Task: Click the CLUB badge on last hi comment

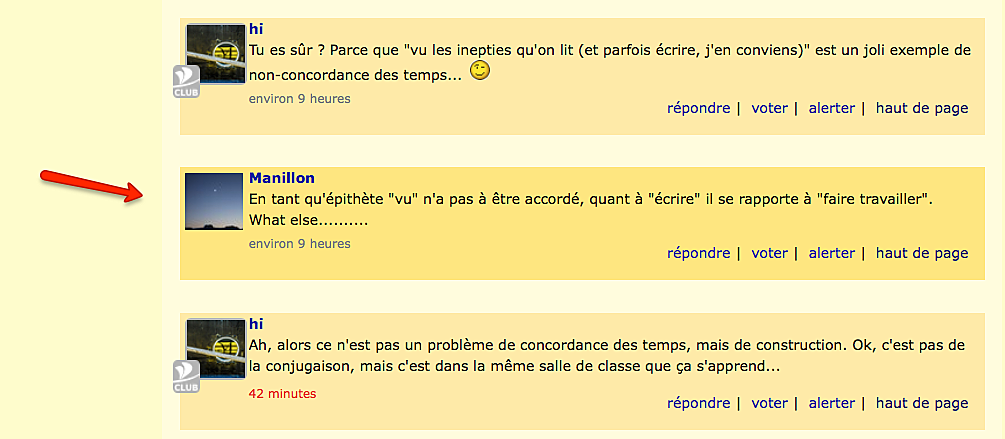Action: 186,377
